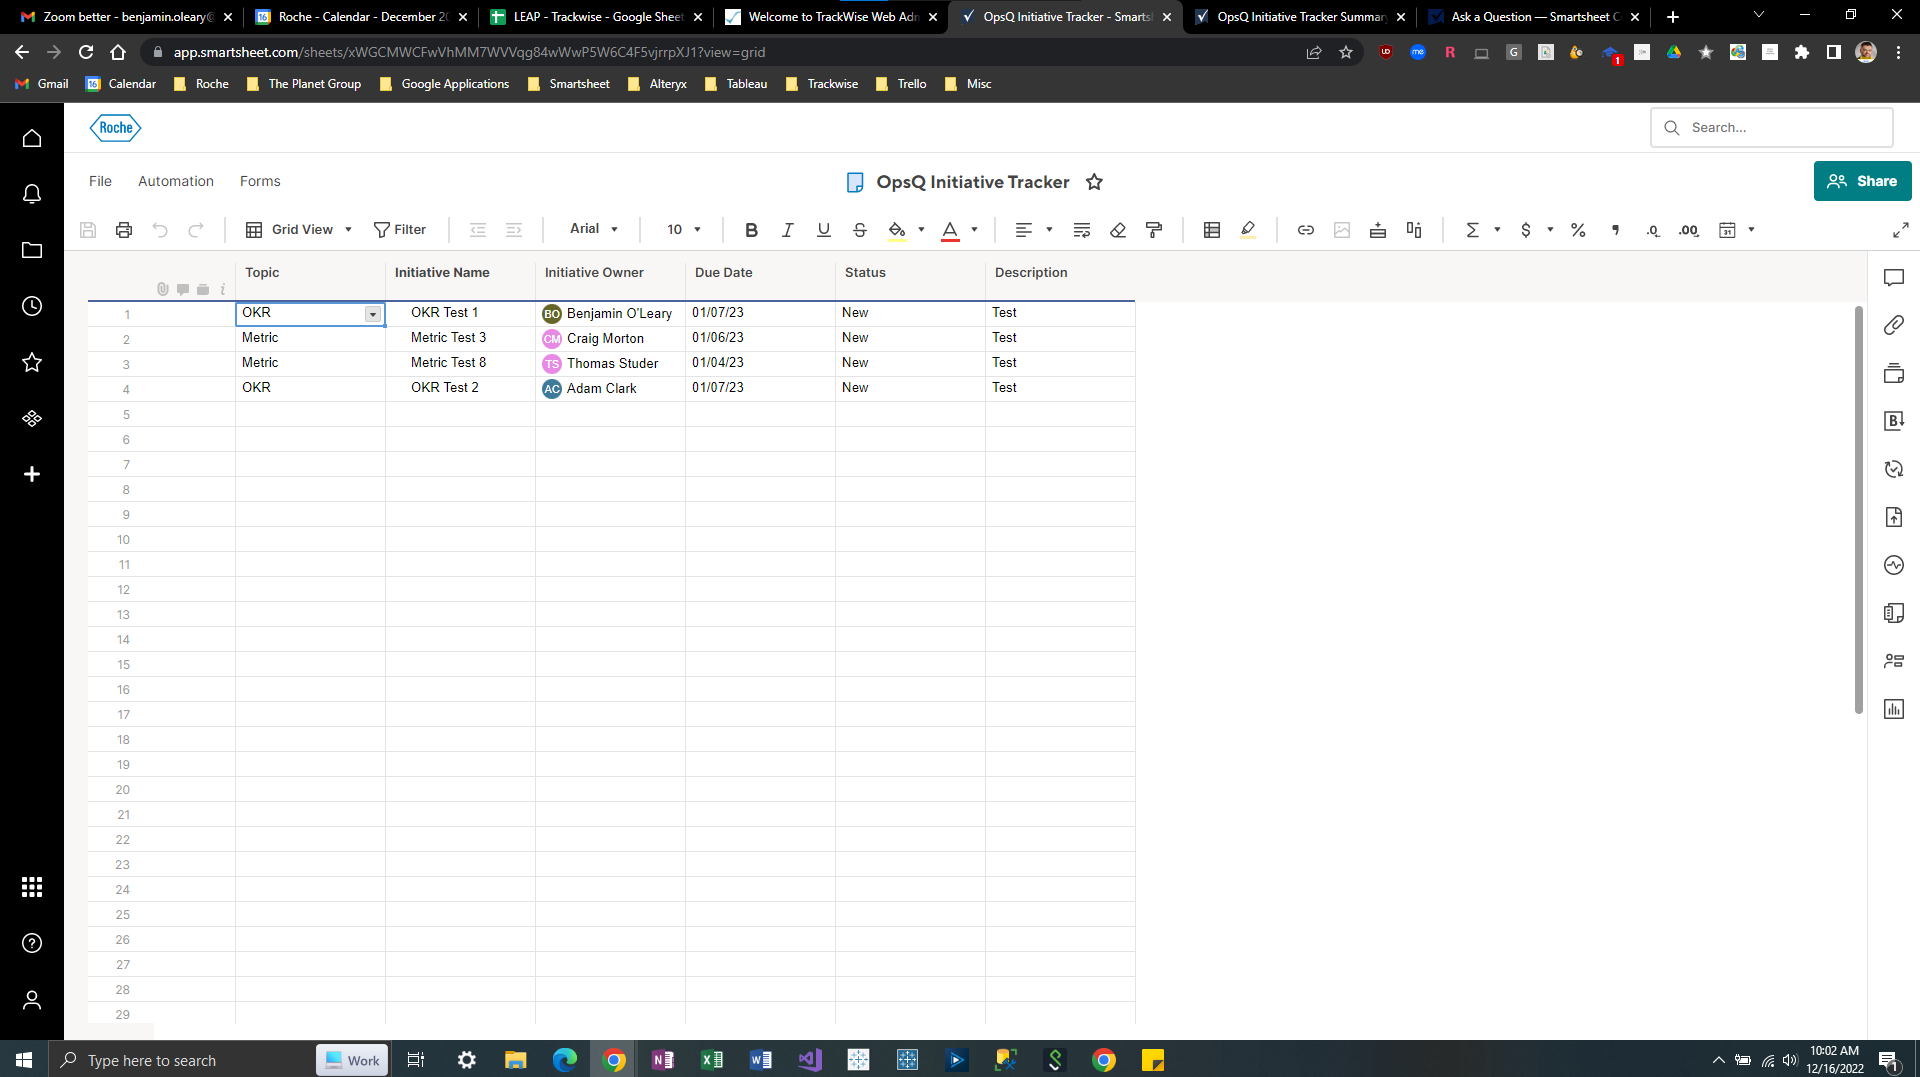Open the File menu
Image resolution: width=1920 pixels, height=1077 pixels.
(100, 181)
